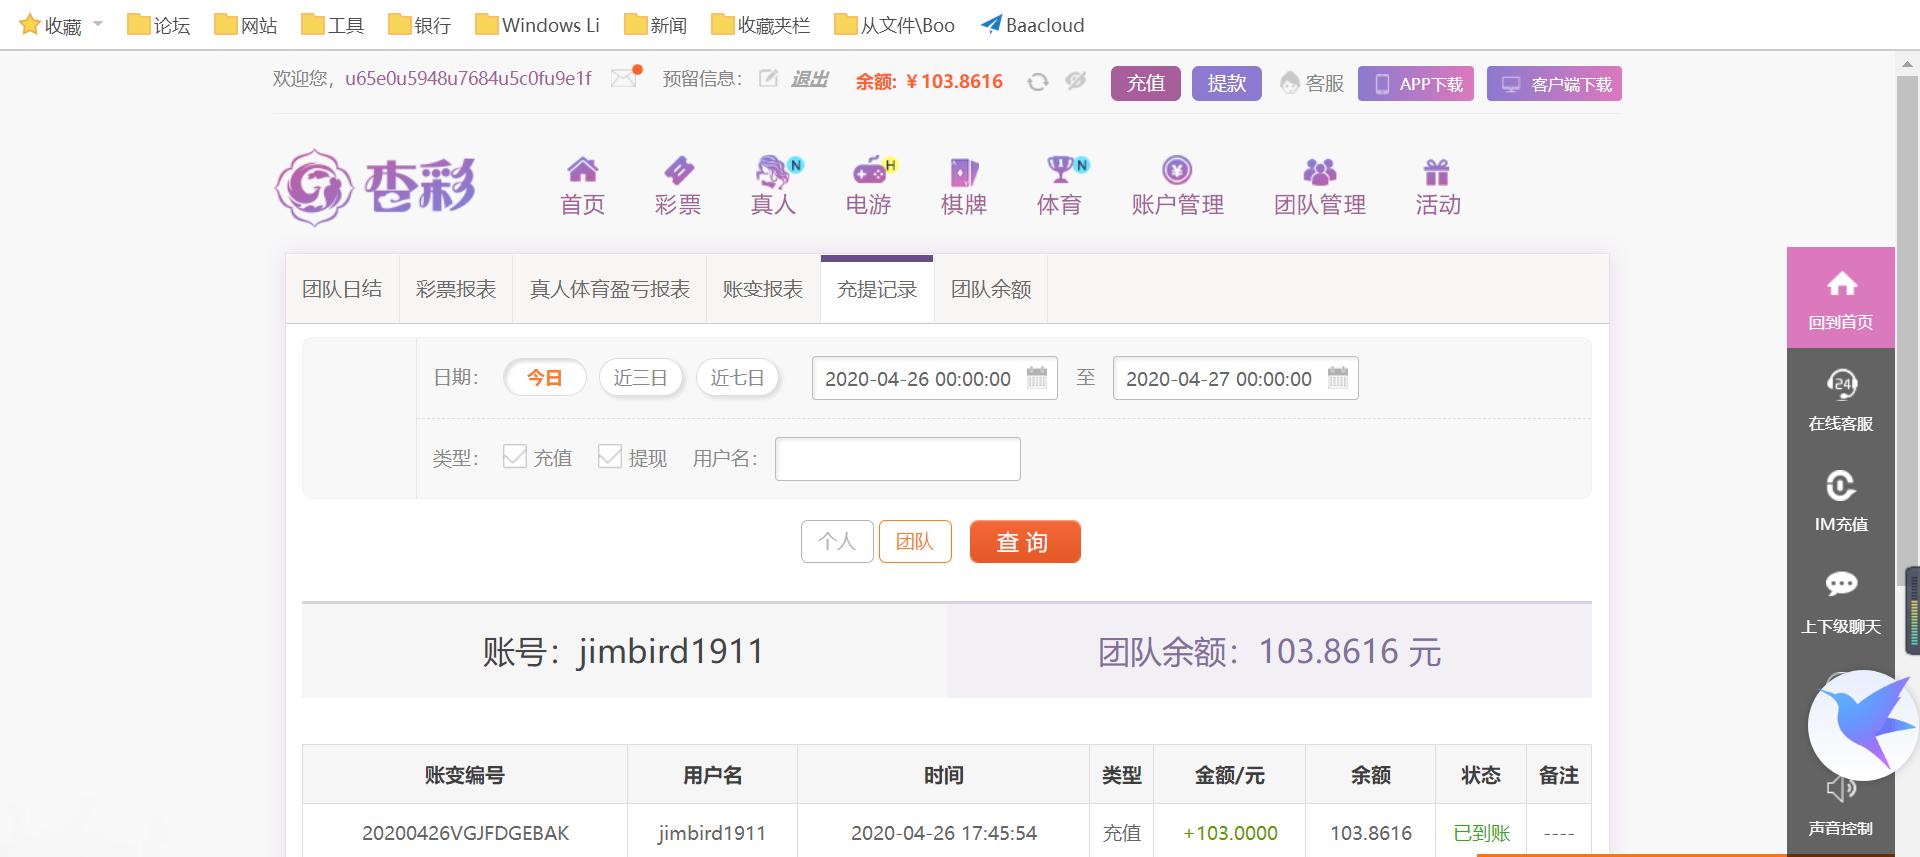Open 在线客服 sidebar icon
The height and width of the screenshot is (857, 1920).
[x=1841, y=399]
